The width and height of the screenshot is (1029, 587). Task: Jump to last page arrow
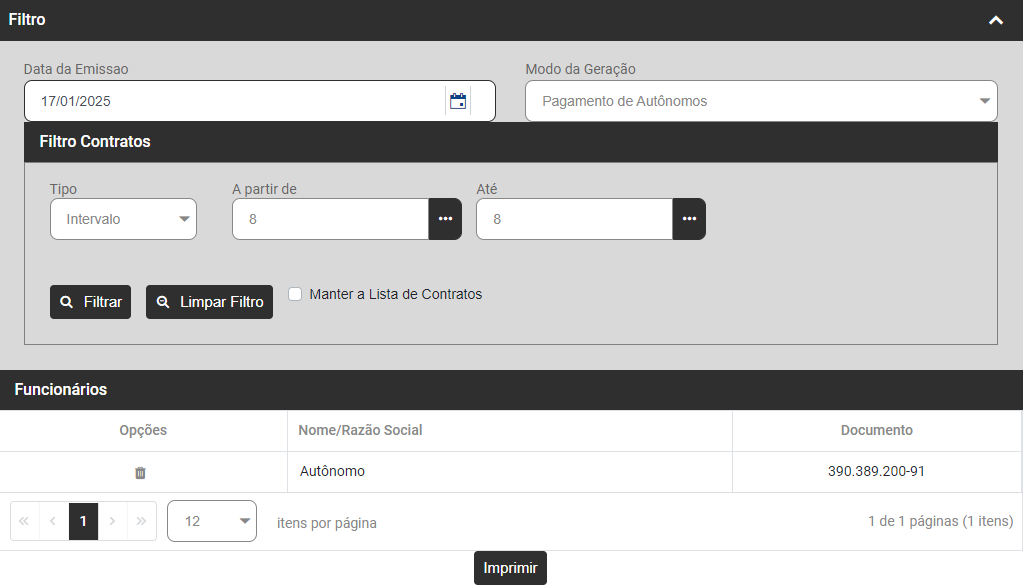pos(142,521)
